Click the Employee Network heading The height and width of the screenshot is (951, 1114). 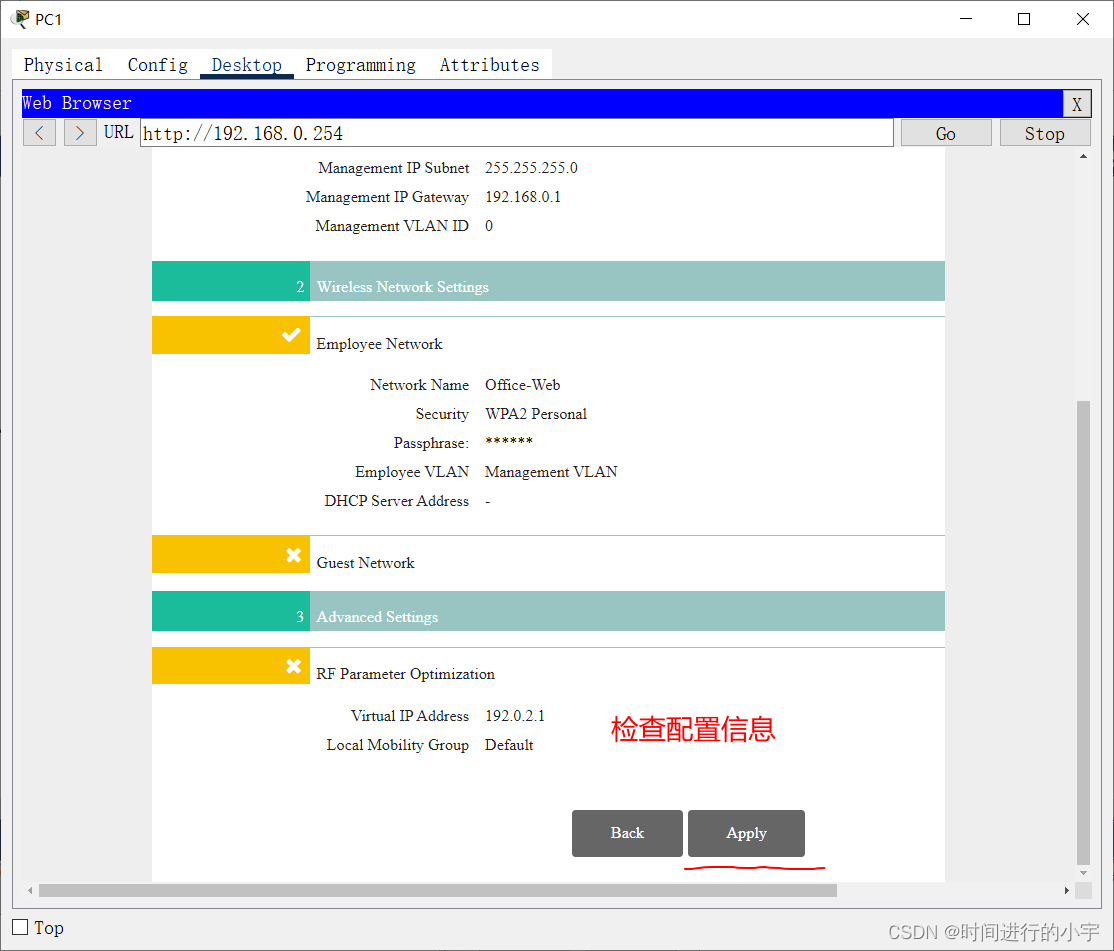click(x=379, y=344)
